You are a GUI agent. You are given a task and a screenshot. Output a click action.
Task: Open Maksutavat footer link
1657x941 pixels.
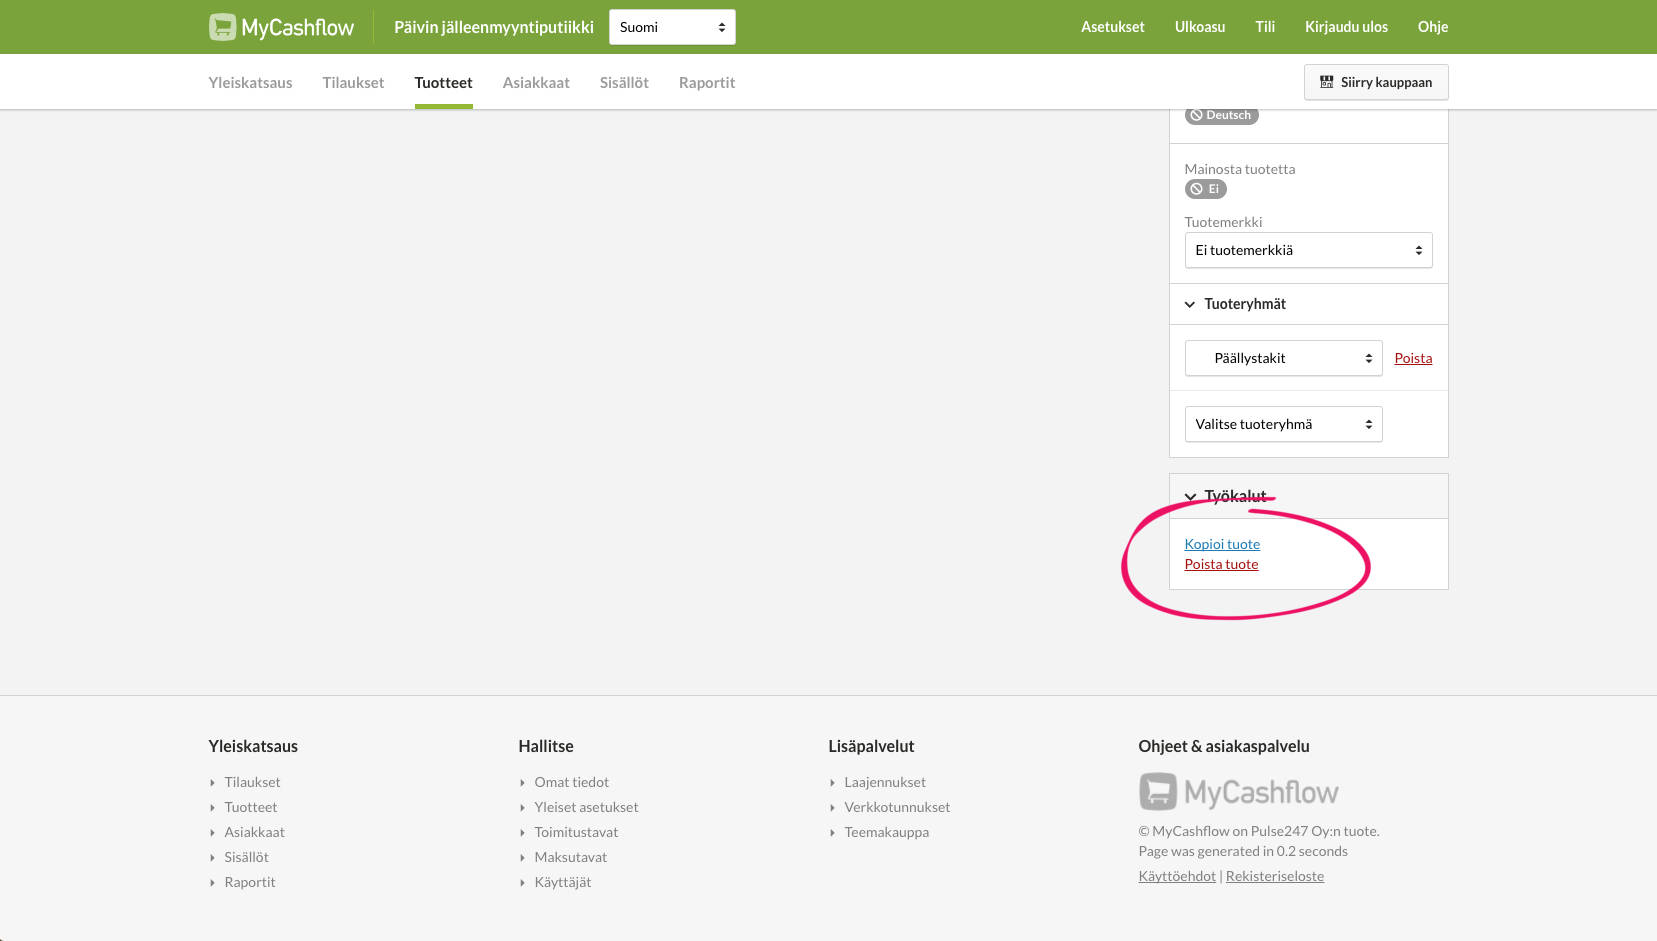click(570, 857)
